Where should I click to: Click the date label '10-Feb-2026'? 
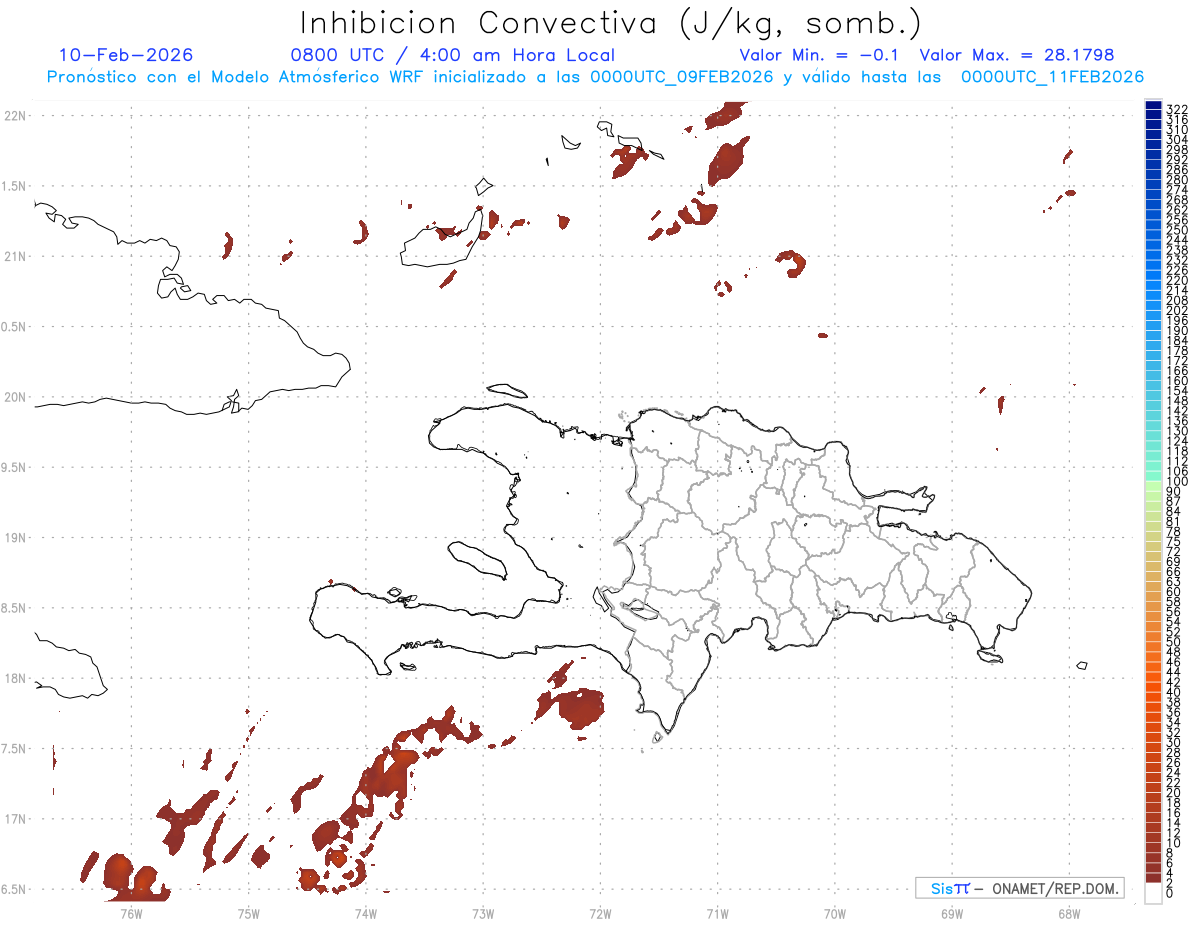click(126, 55)
